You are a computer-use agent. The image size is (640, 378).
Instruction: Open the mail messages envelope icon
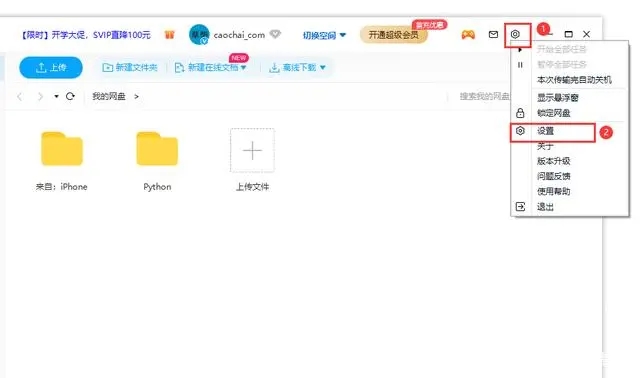(x=493, y=34)
